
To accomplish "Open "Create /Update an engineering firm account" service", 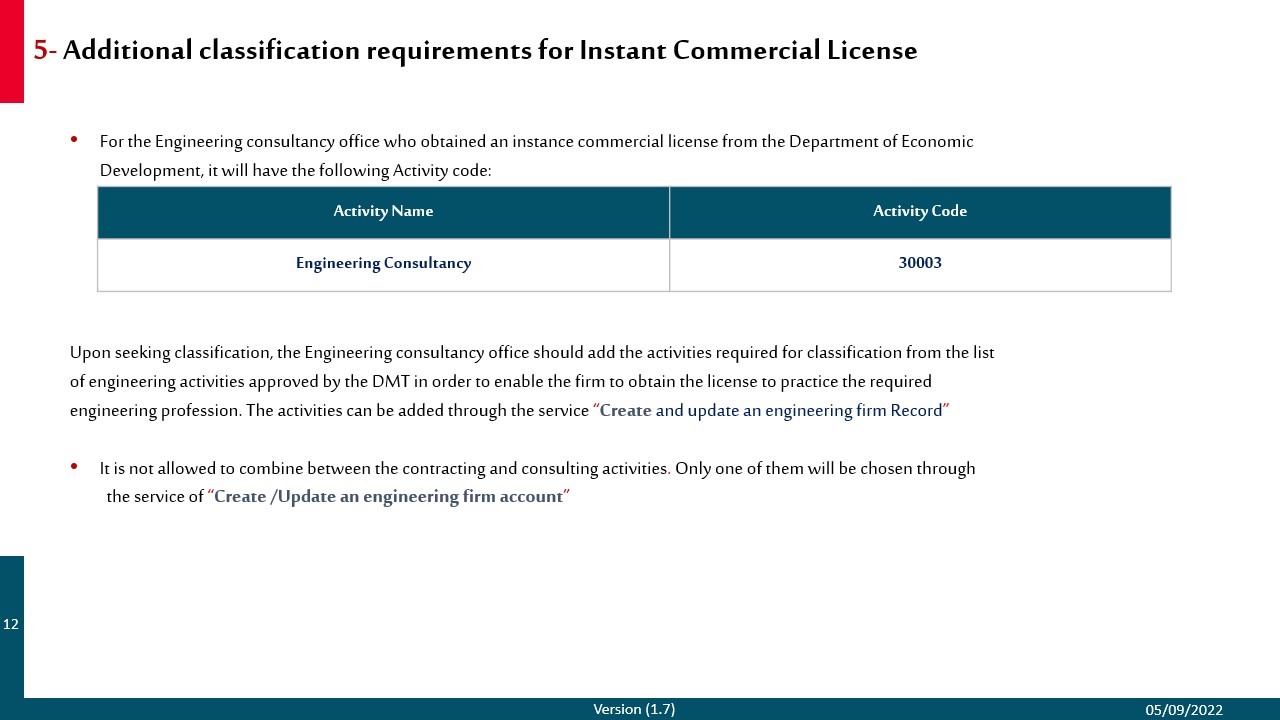I will point(388,497).
